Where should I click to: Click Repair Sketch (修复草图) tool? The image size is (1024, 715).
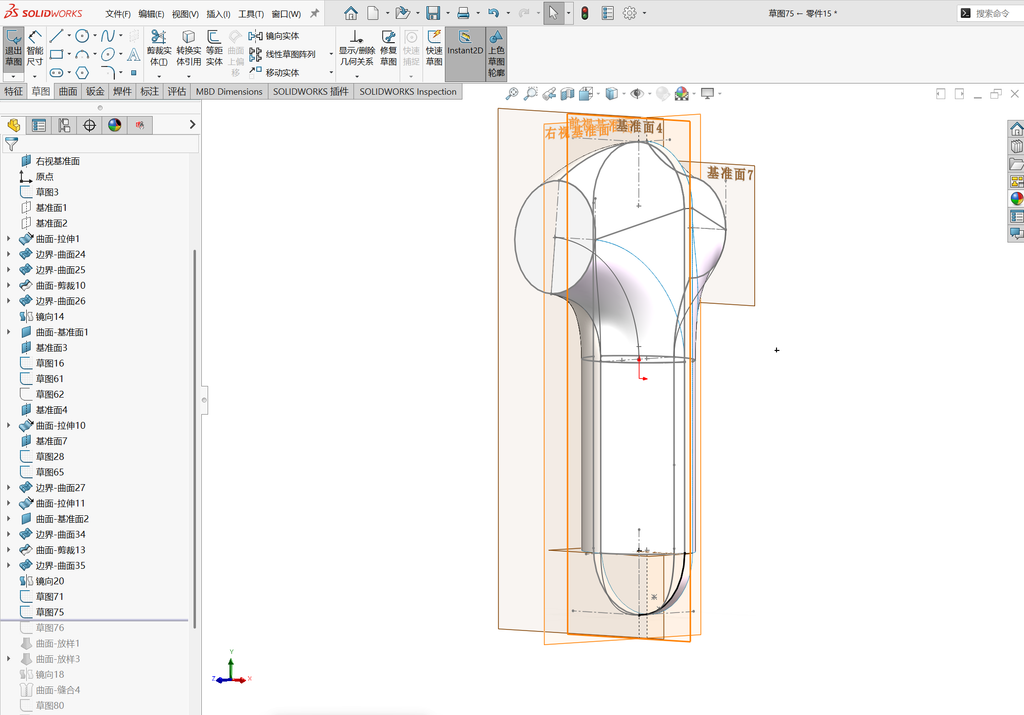pos(389,48)
